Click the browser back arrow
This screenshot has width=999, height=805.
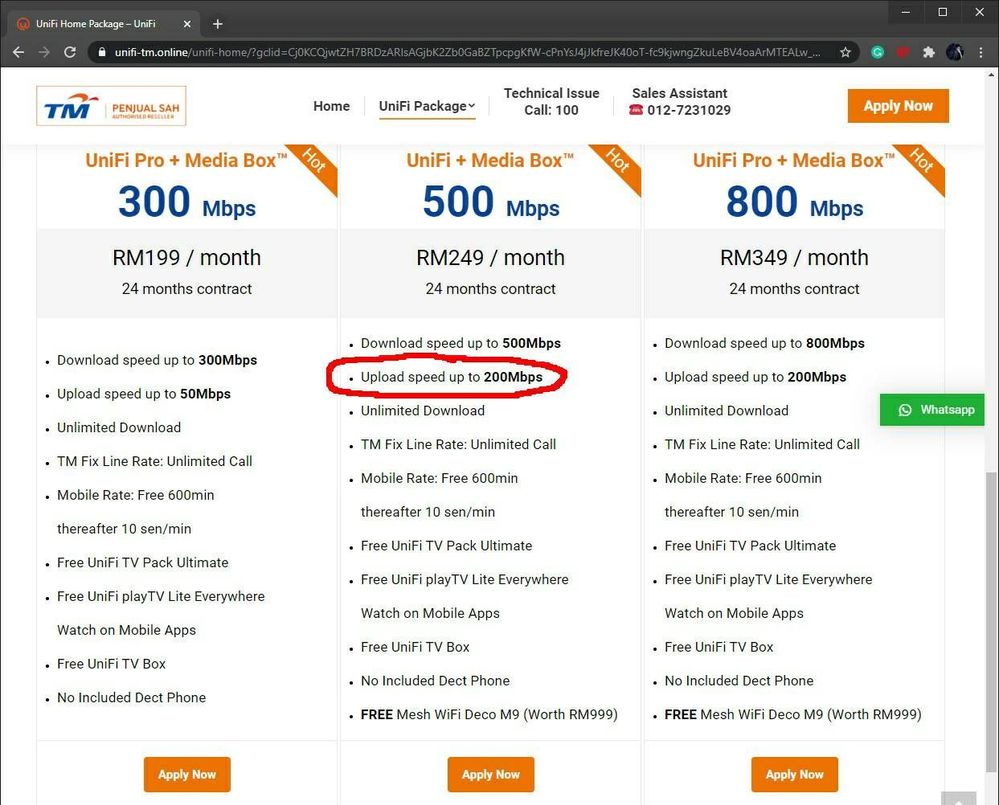18,52
